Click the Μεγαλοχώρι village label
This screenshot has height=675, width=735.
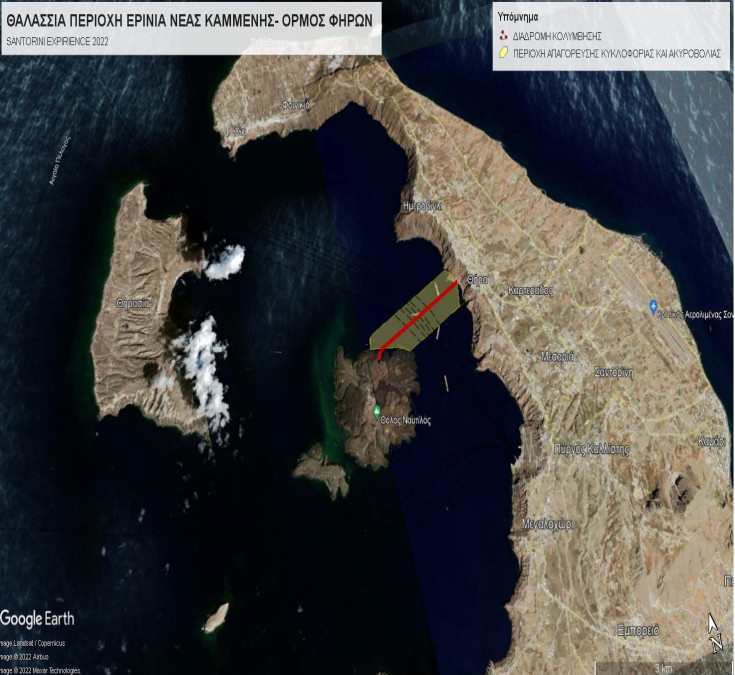point(547,523)
